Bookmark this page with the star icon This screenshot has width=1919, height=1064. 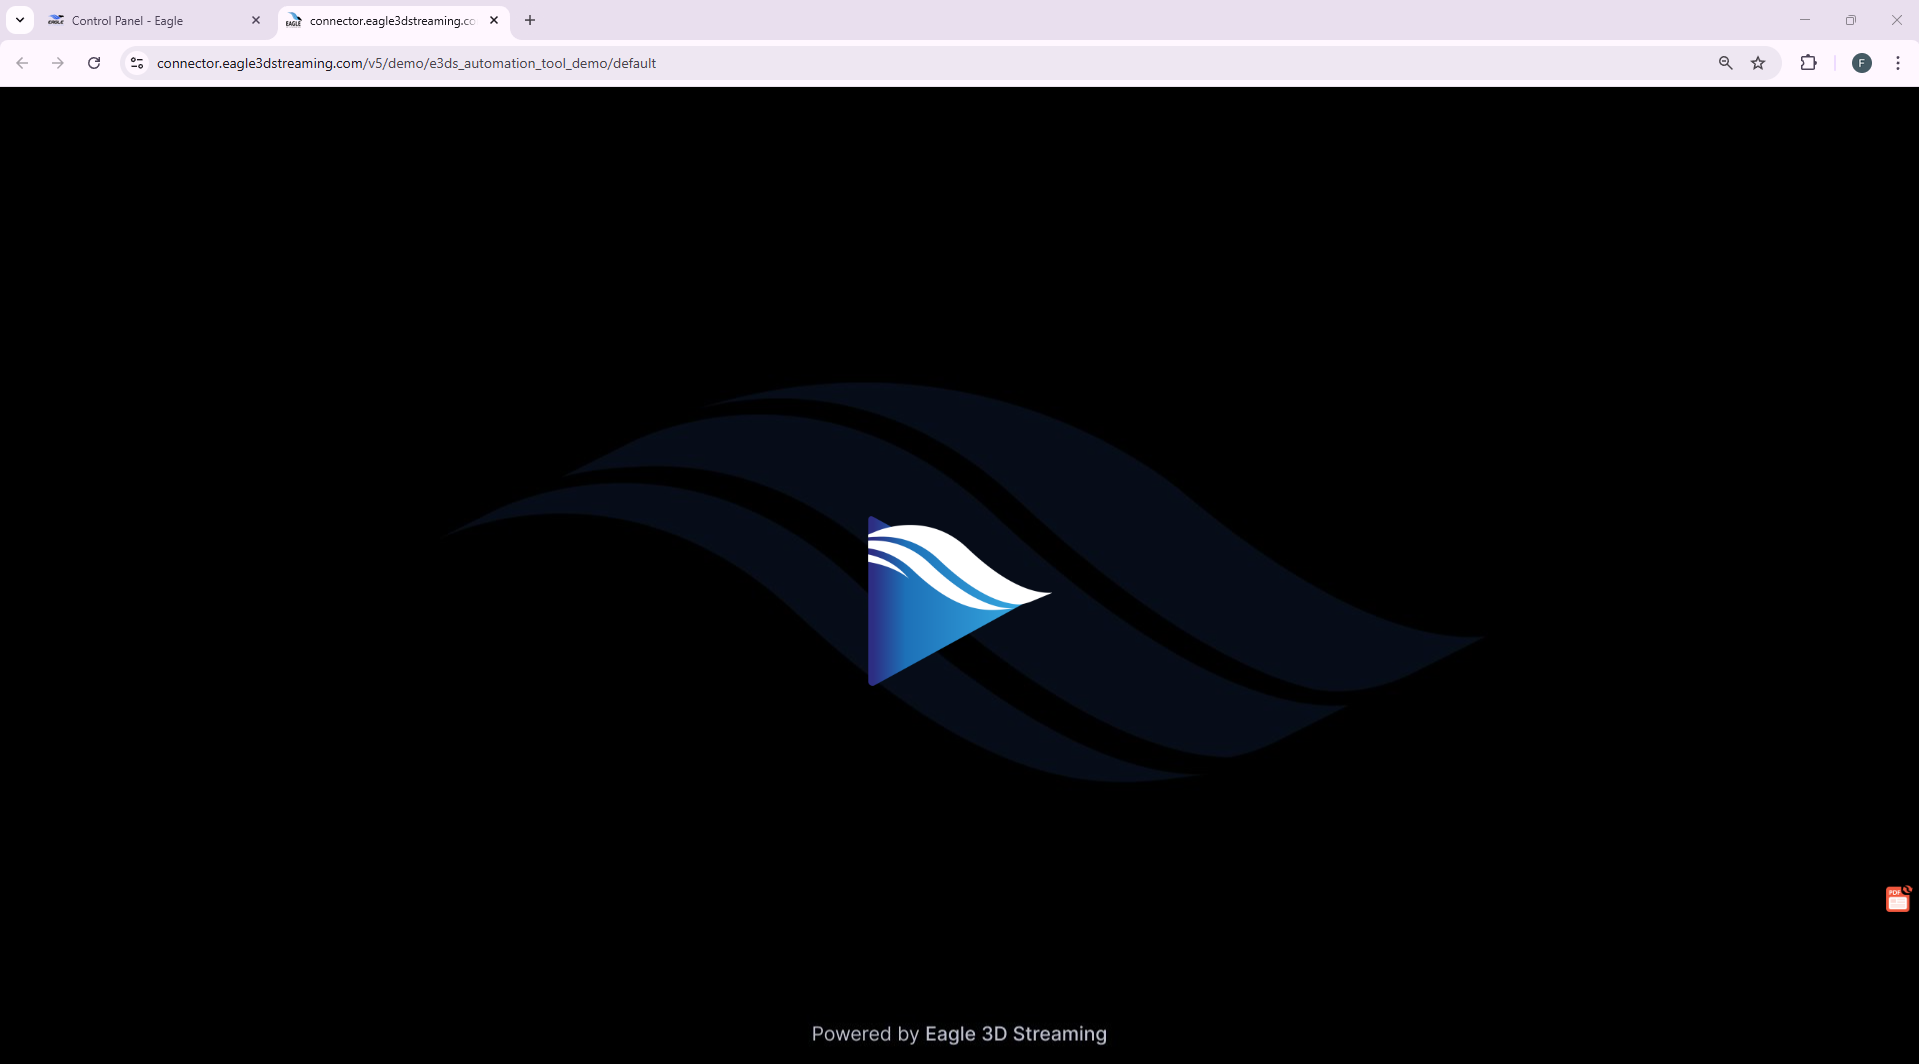pyautogui.click(x=1759, y=62)
